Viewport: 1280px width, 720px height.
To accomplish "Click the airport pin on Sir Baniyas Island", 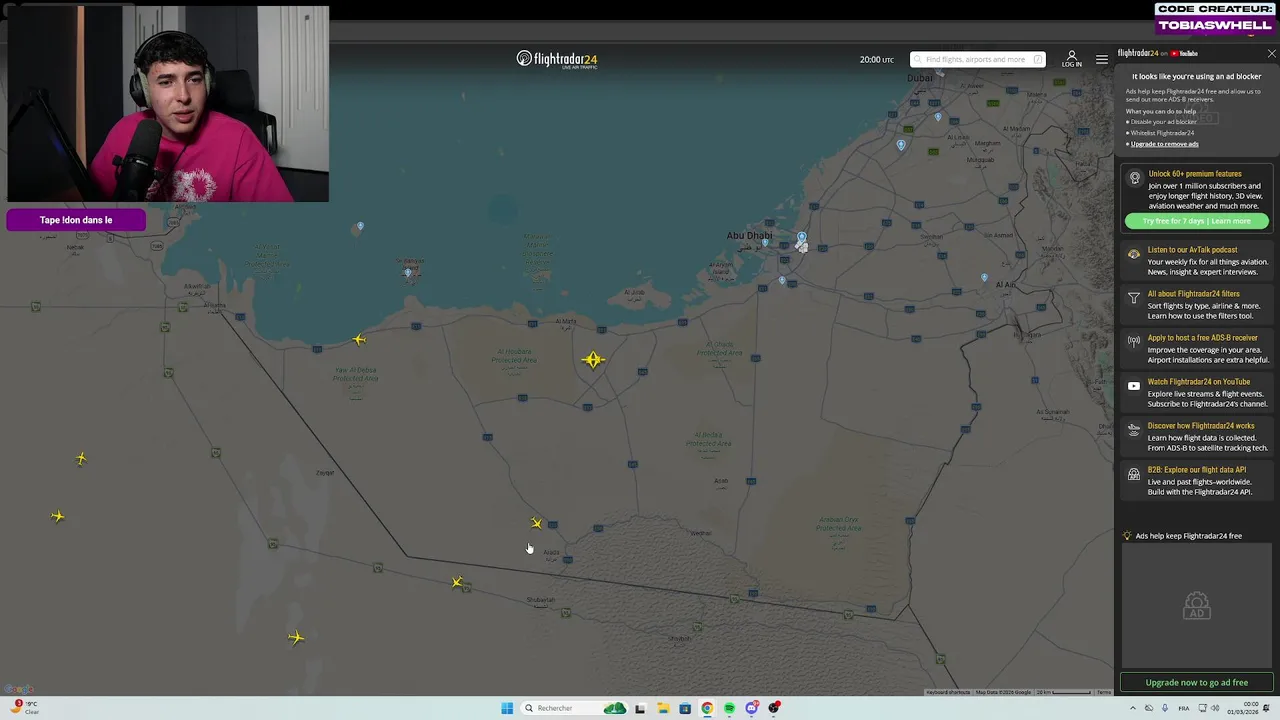I will pos(408,271).
